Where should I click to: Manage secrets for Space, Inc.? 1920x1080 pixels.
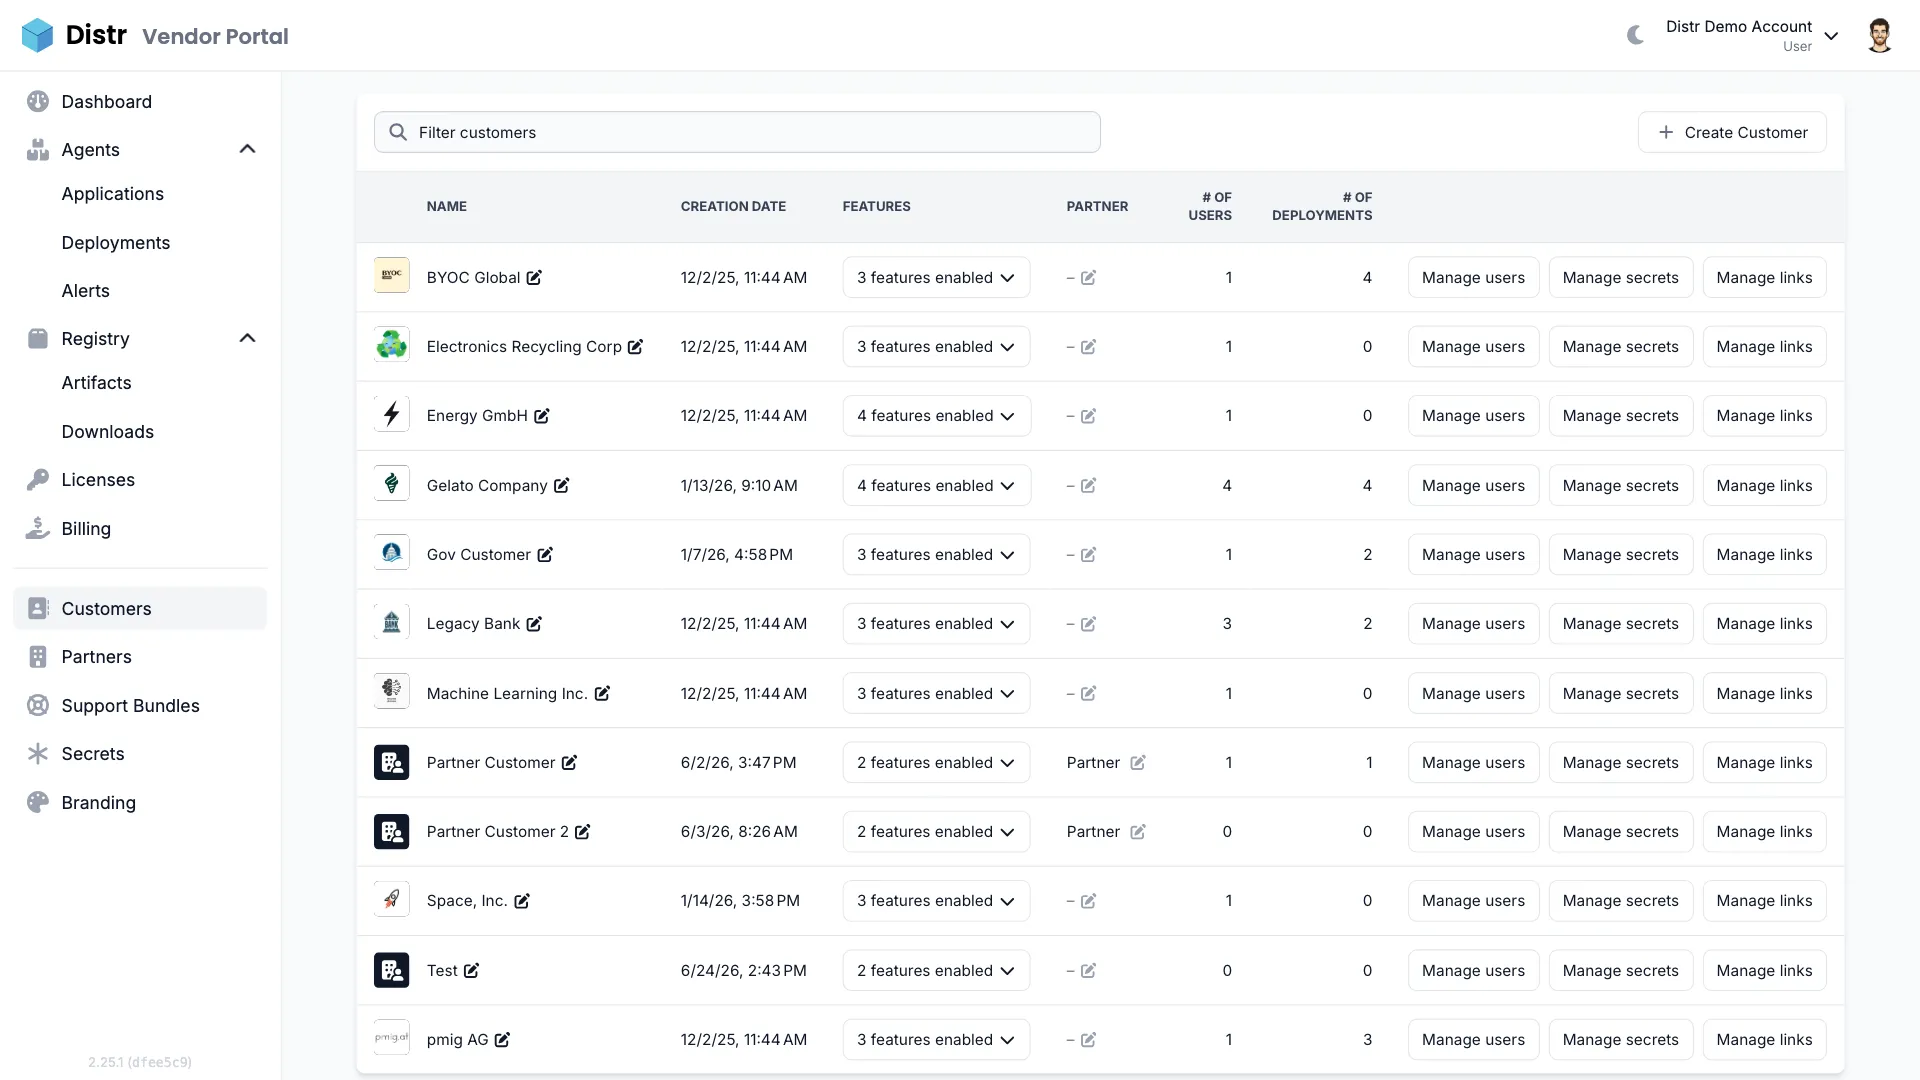coord(1620,901)
